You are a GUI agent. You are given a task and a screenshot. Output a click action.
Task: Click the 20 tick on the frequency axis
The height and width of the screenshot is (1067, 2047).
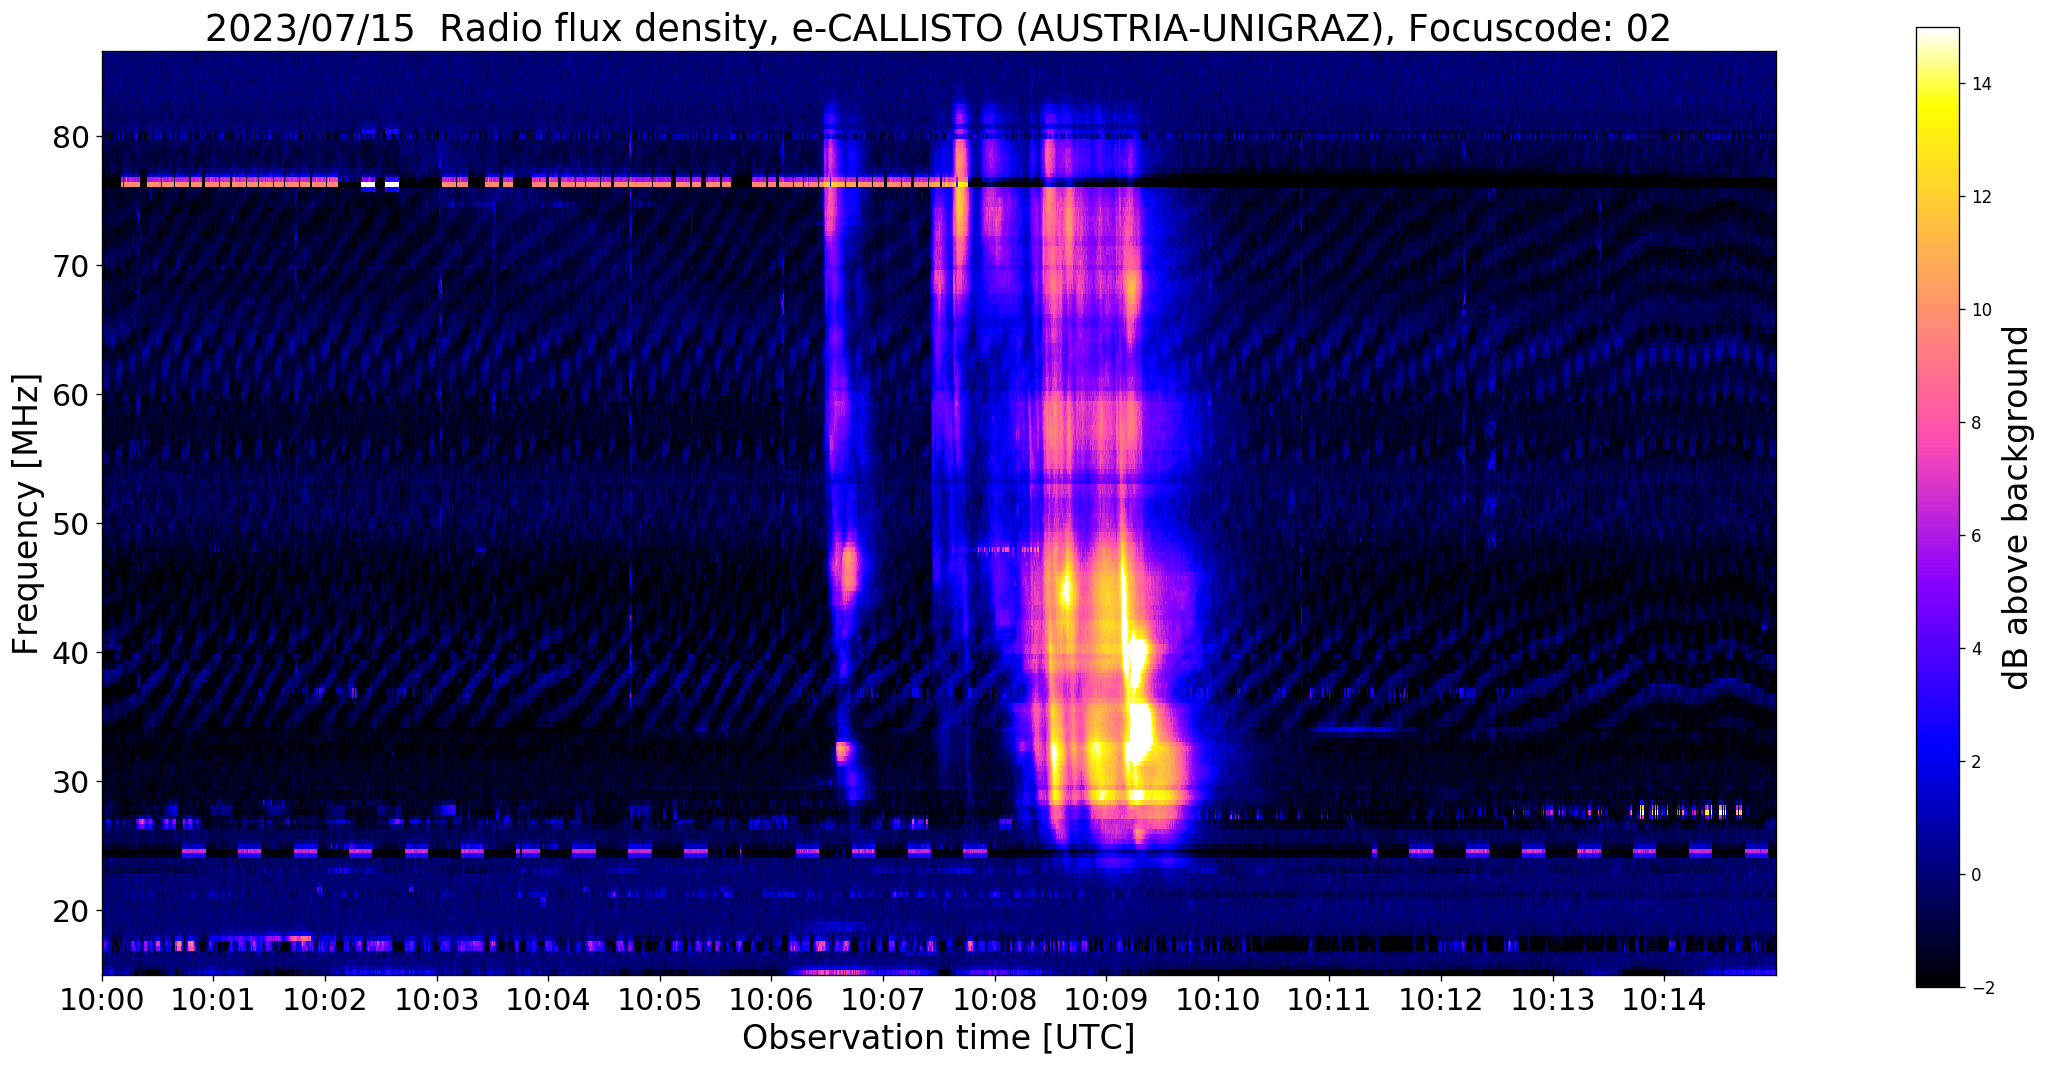[70, 911]
